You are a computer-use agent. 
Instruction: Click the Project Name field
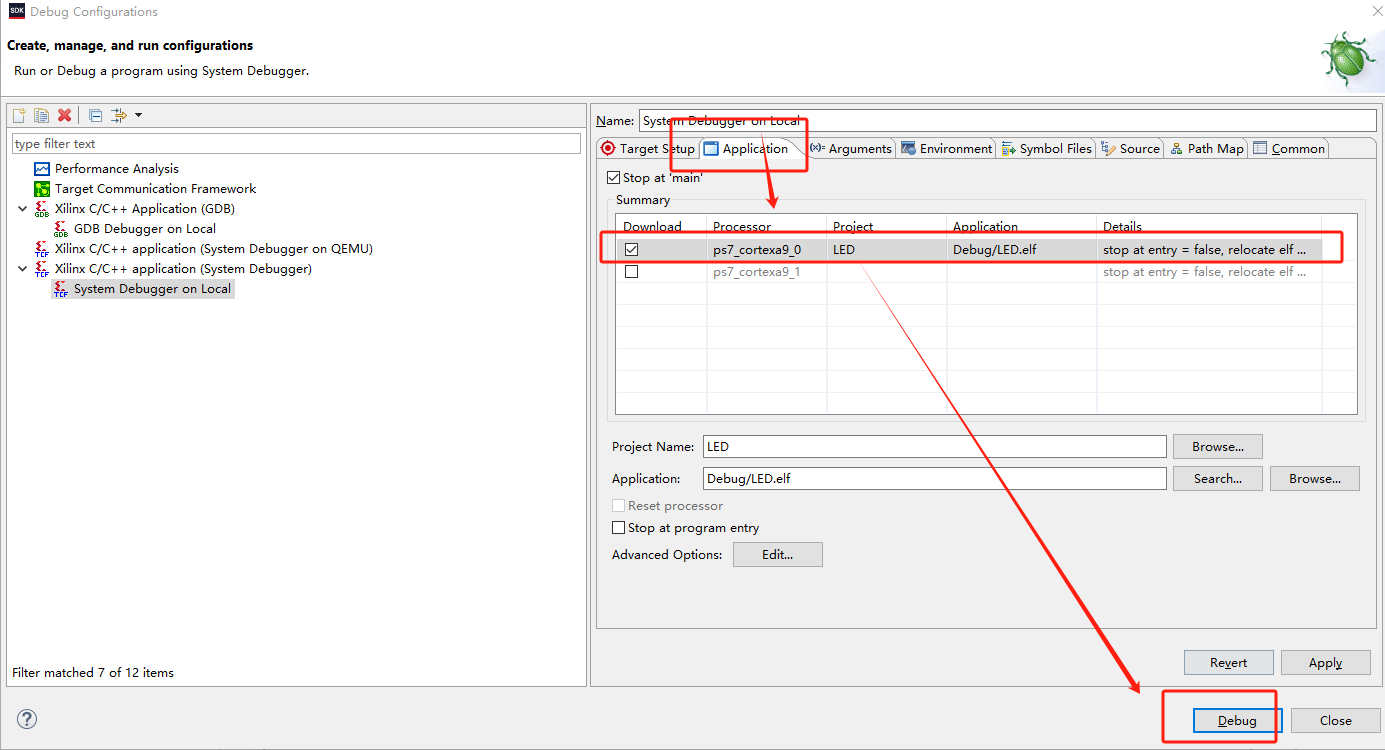[934, 447]
